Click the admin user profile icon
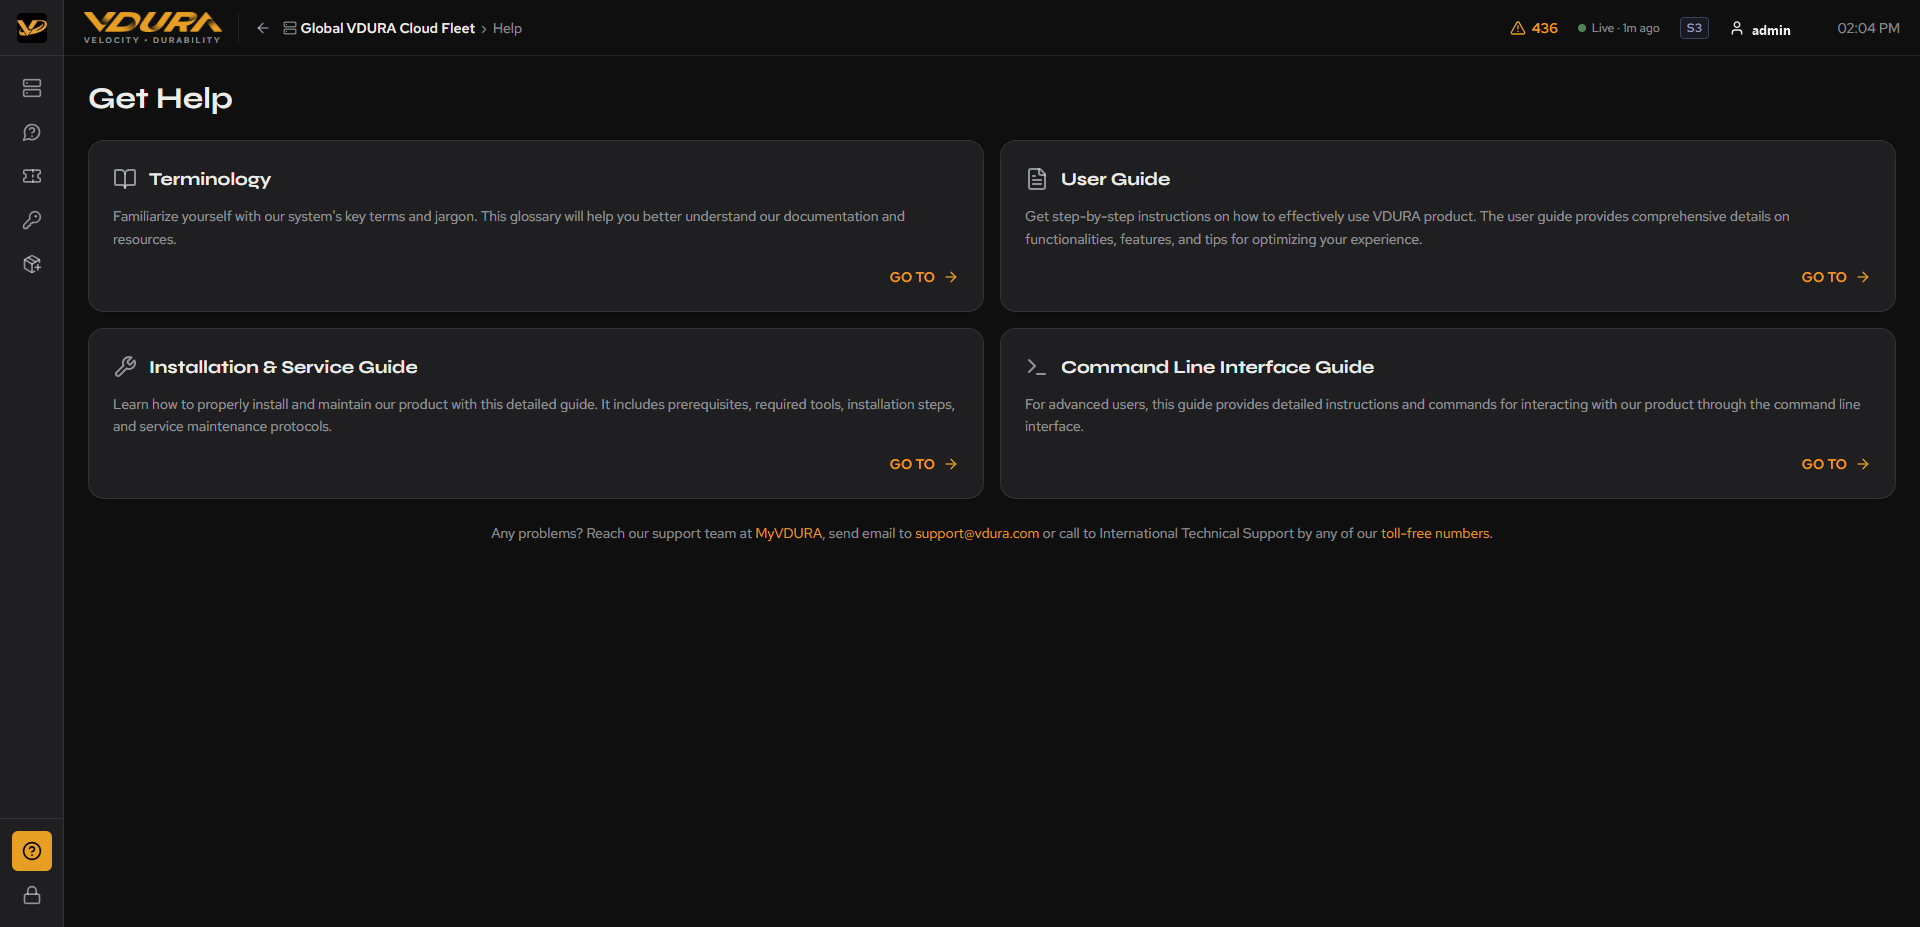The image size is (1920, 927). [1737, 28]
